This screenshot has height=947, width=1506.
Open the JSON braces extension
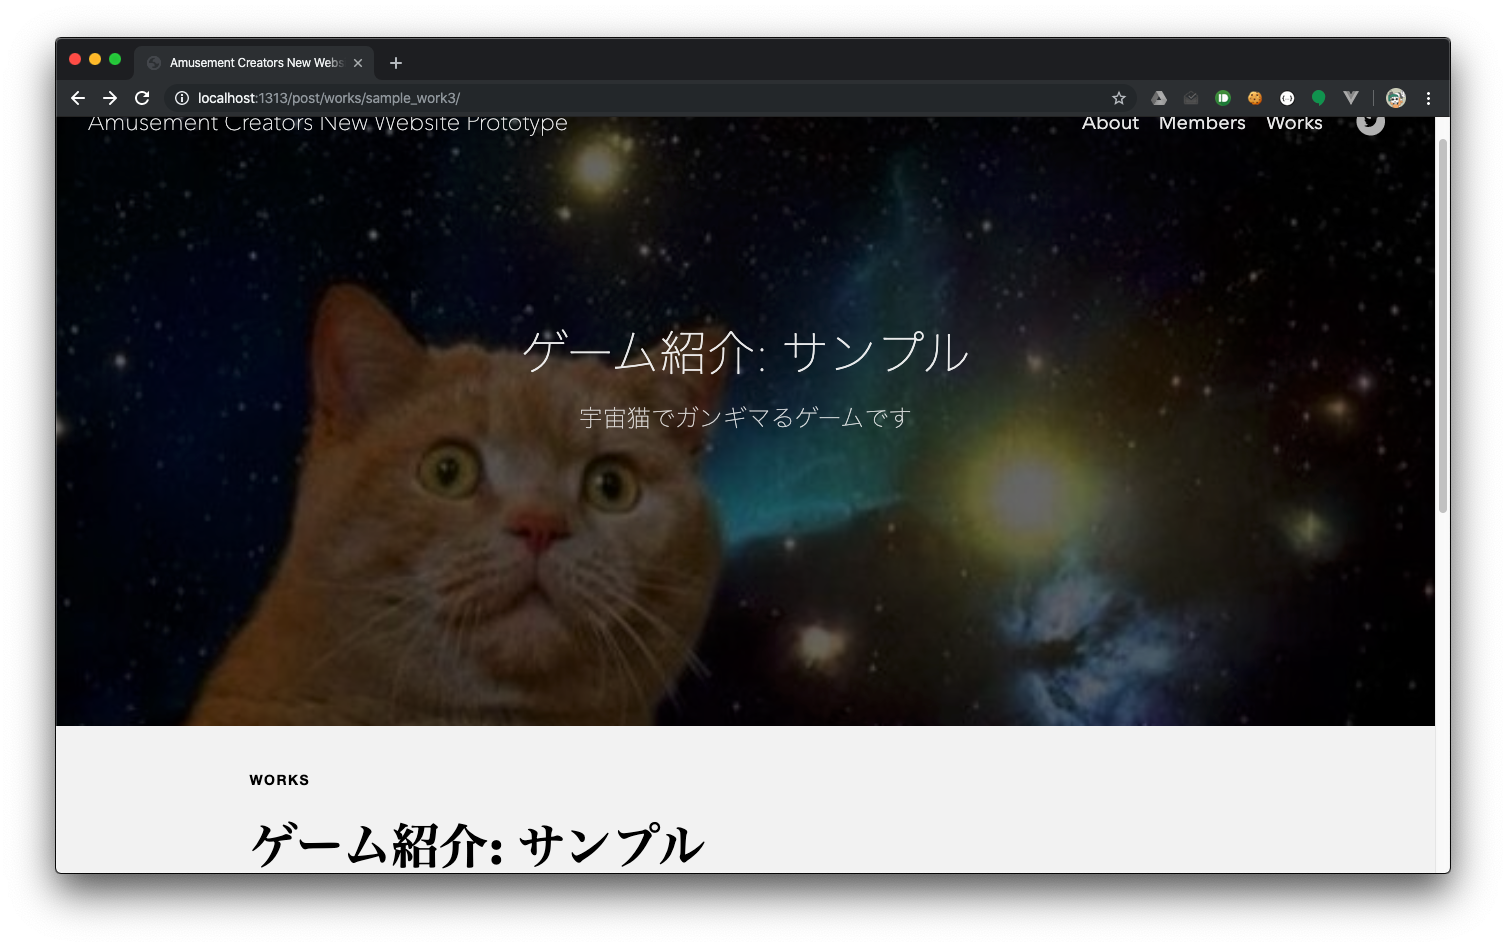pos(1287,98)
